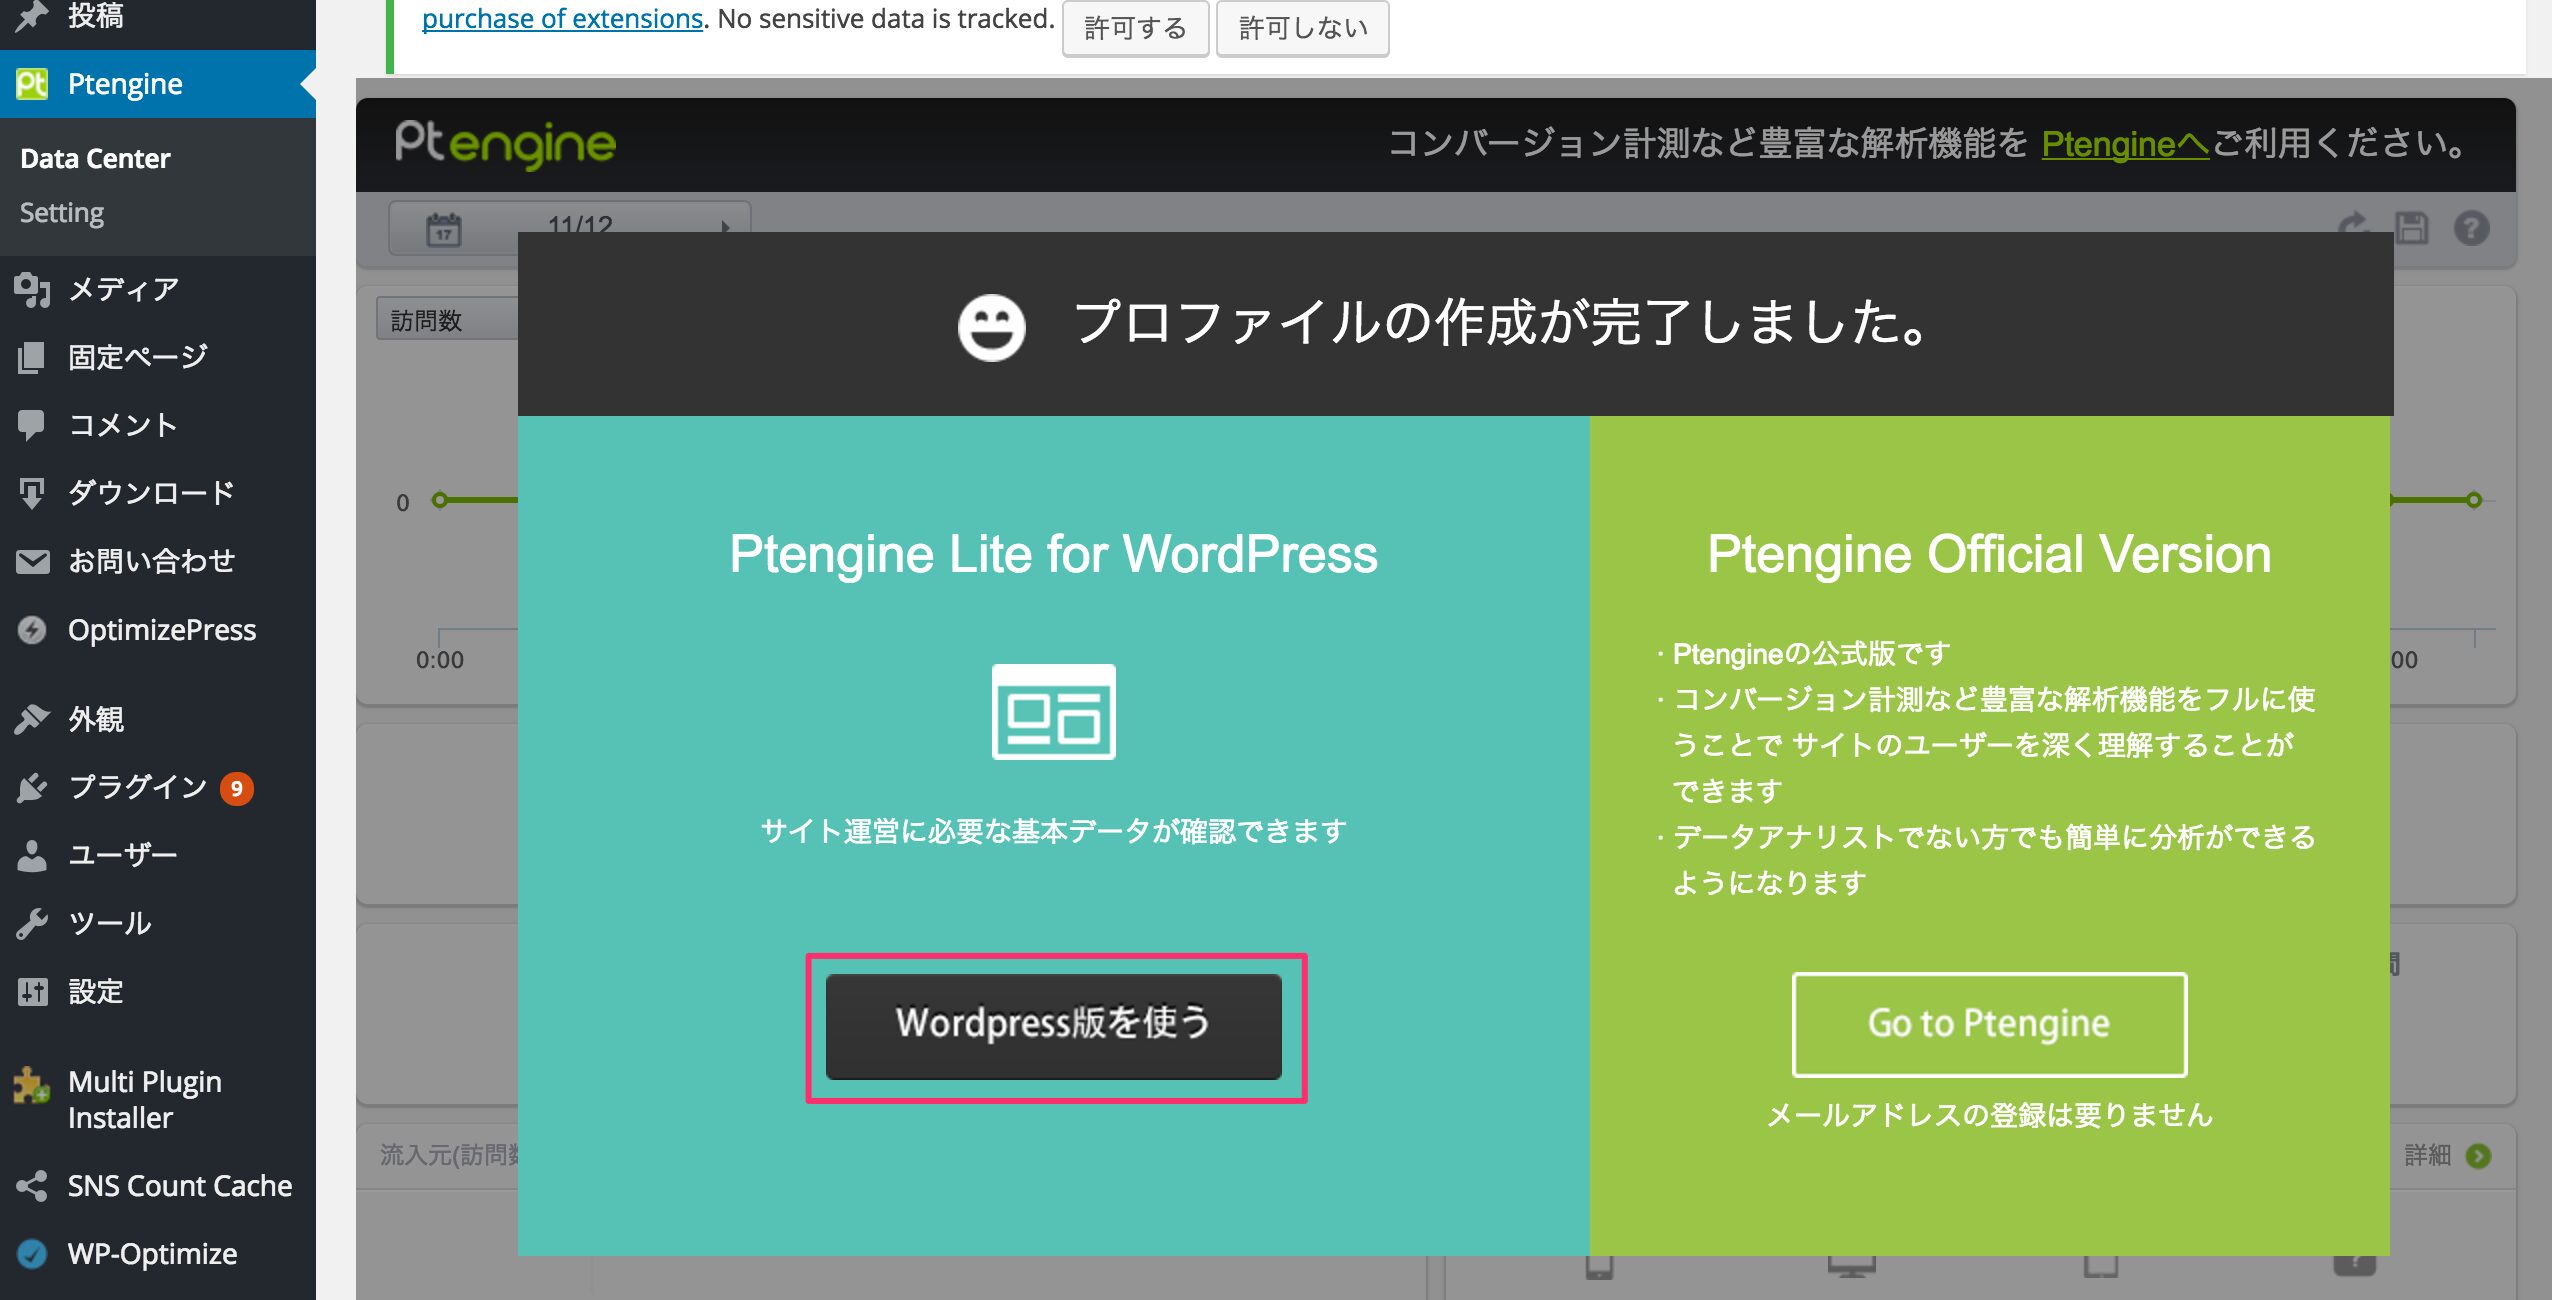Click the calendar icon in the date picker

pos(444,227)
